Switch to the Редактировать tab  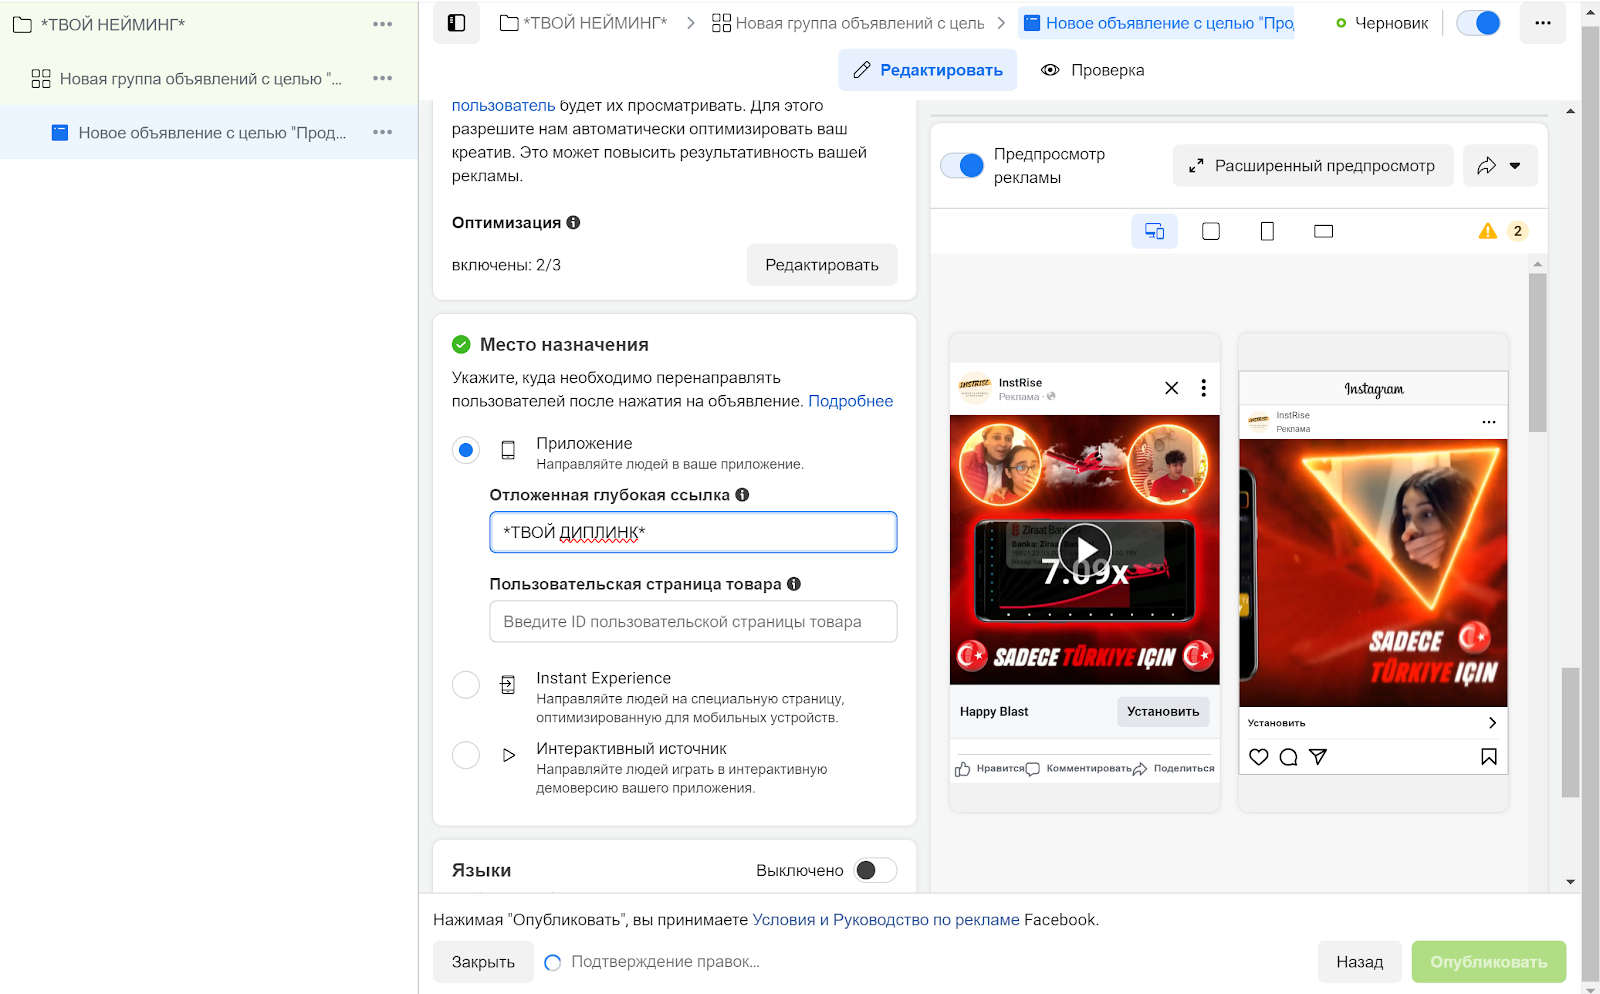click(928, 70)
